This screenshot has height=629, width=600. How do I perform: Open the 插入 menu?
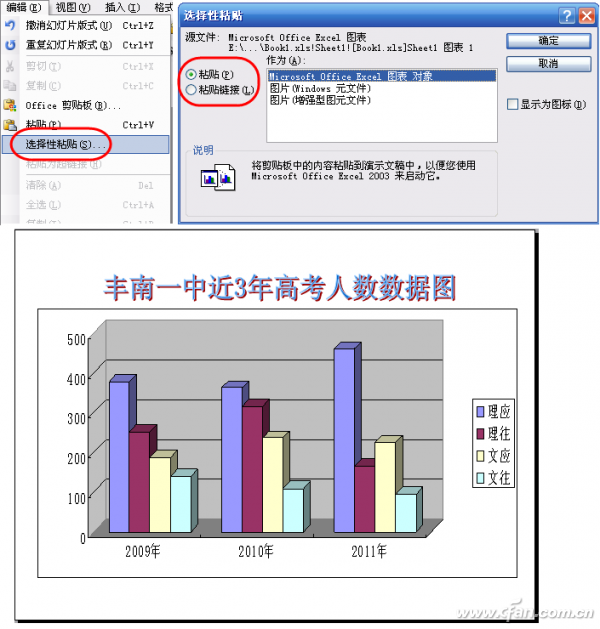[x=122, y=7]
